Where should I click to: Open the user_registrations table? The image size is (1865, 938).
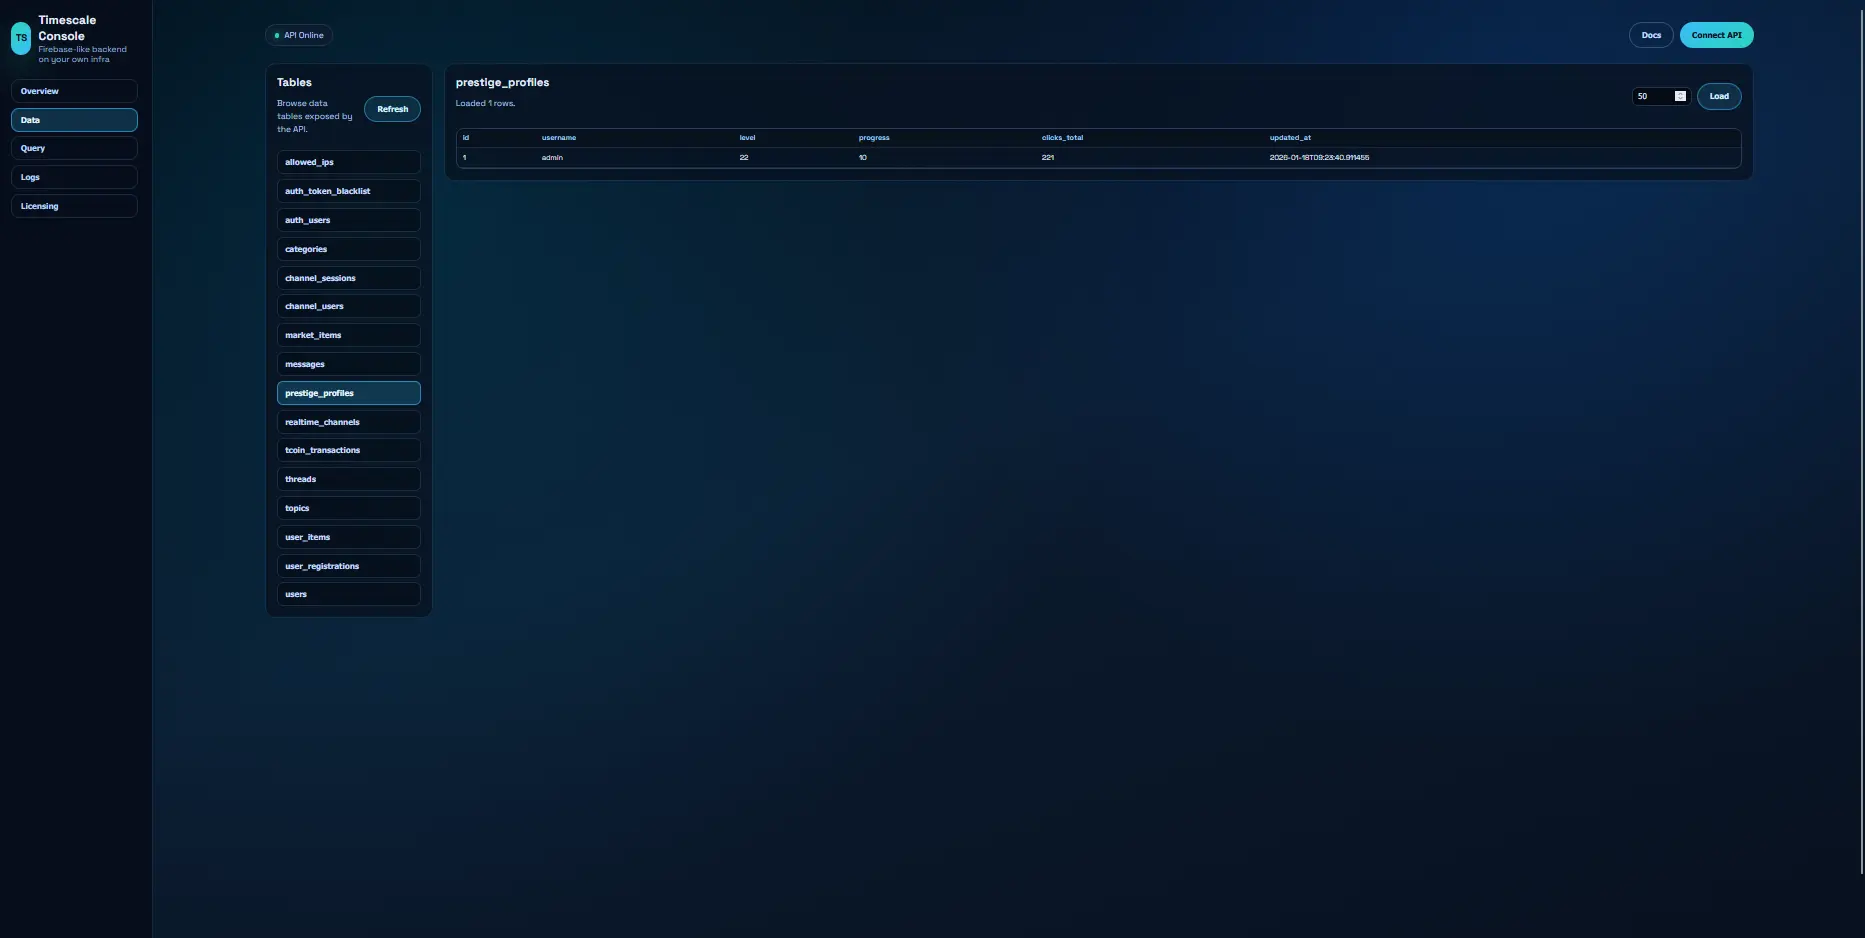tap(348, 566)
